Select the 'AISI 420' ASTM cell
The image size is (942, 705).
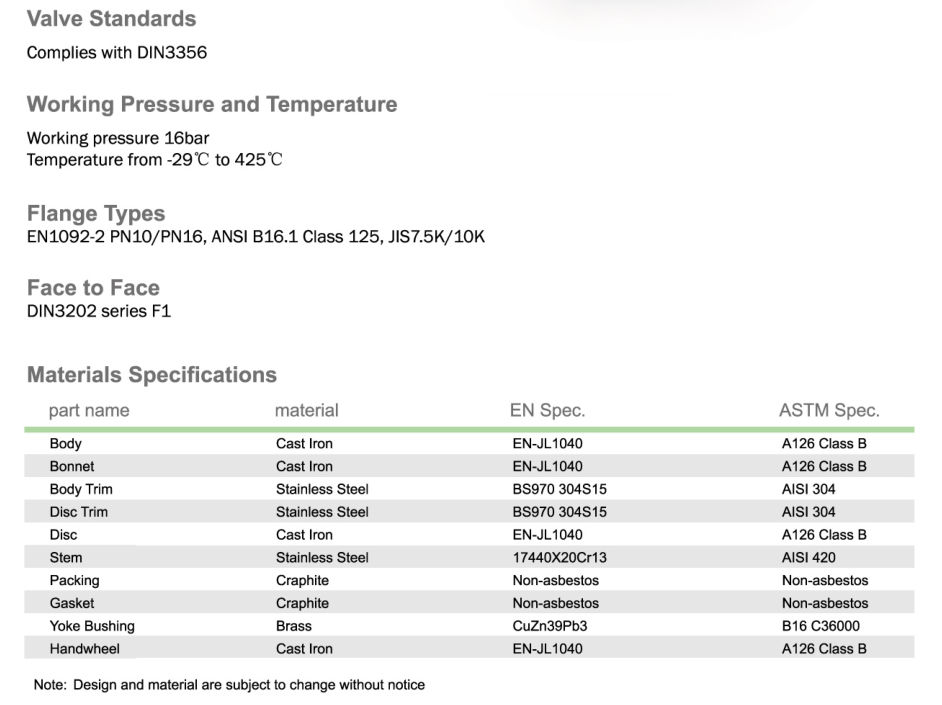click(x=808, y=557)
